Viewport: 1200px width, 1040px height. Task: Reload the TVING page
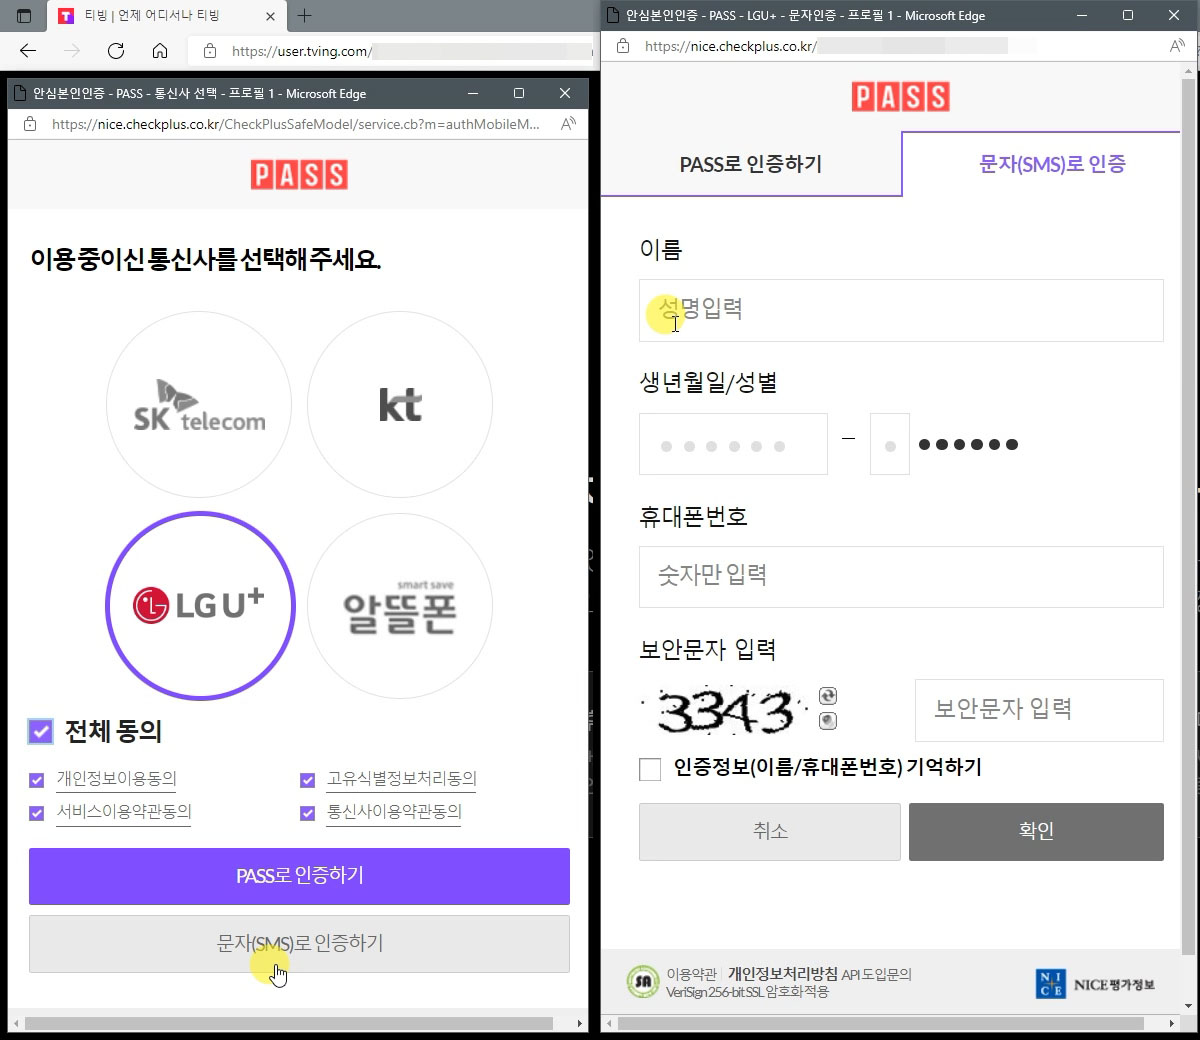pos(116,51)
